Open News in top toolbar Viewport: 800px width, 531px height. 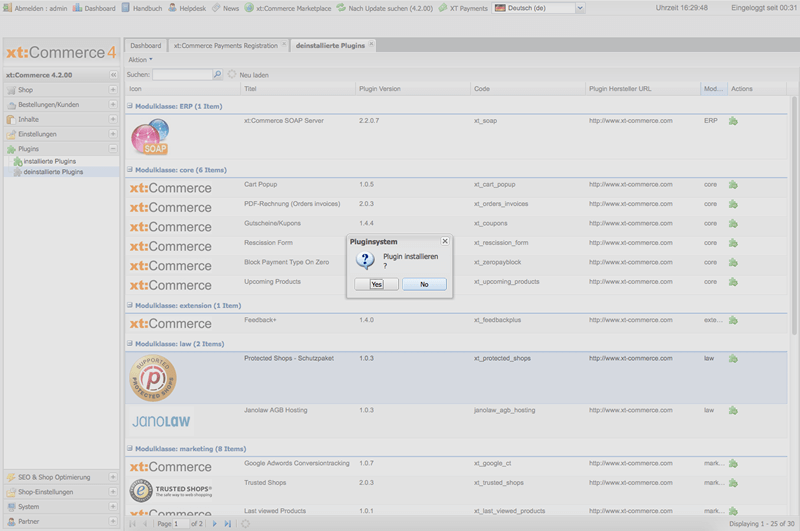pos(226,8)
